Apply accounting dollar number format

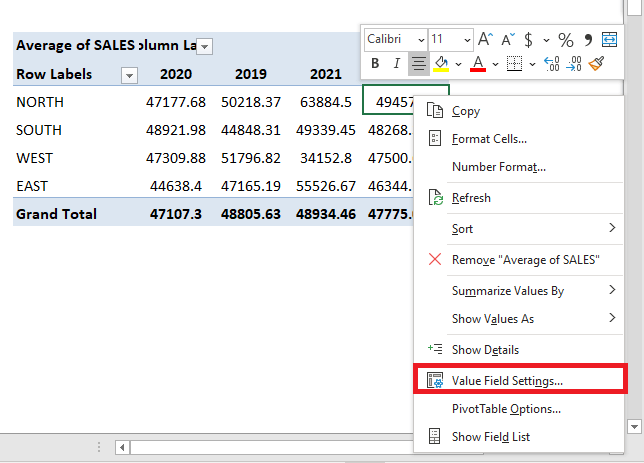529,40
